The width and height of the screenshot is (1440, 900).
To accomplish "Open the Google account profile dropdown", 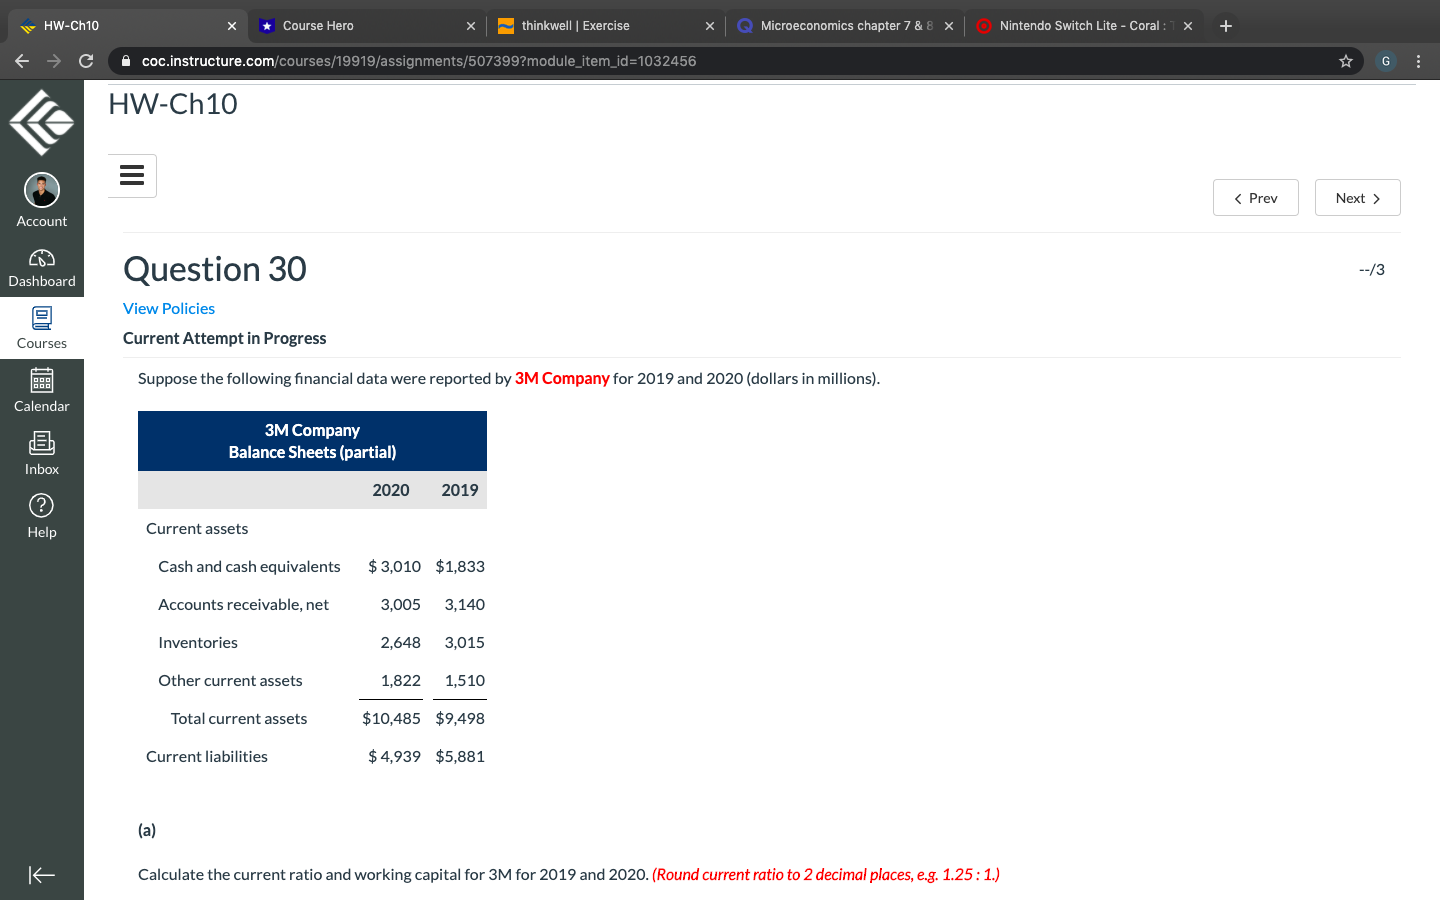I will pyautogui.click(x=1385, y=61).
